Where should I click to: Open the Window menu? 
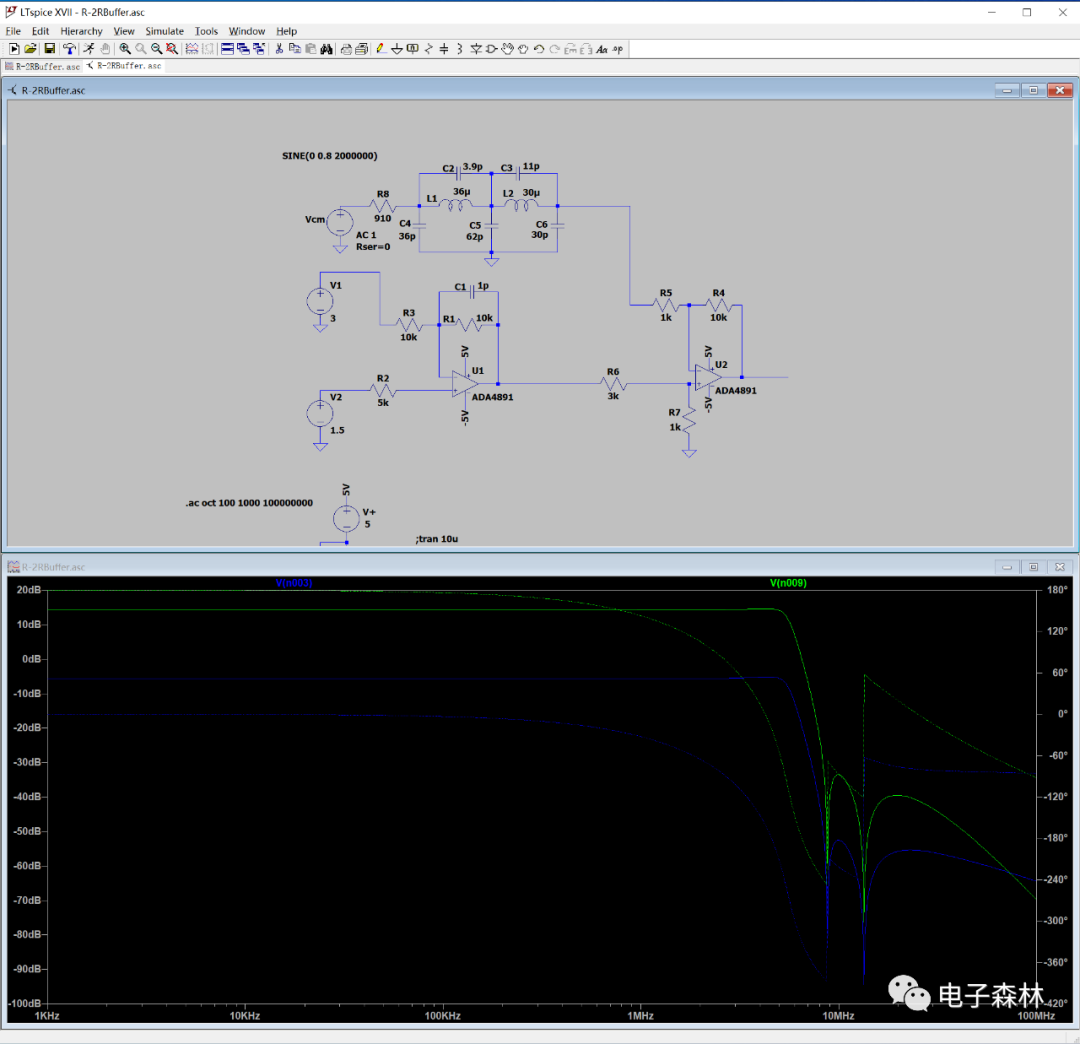247,31
